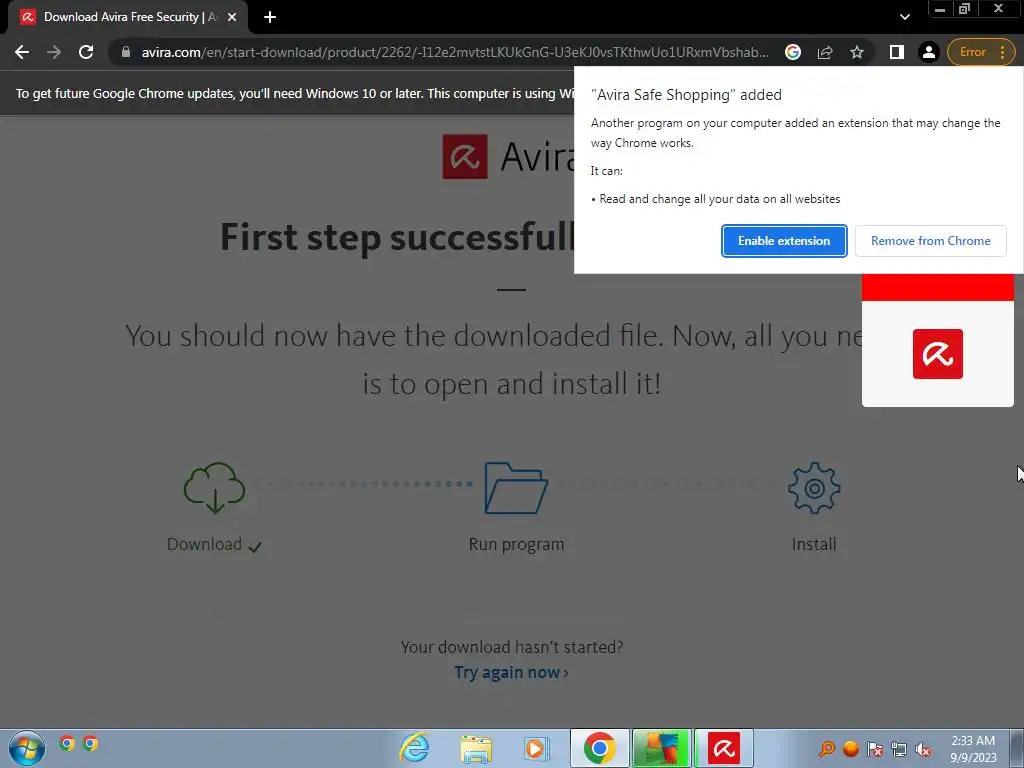Open the Windows Start menu
Screen dimensions: 1024x768
click(27, 748)
